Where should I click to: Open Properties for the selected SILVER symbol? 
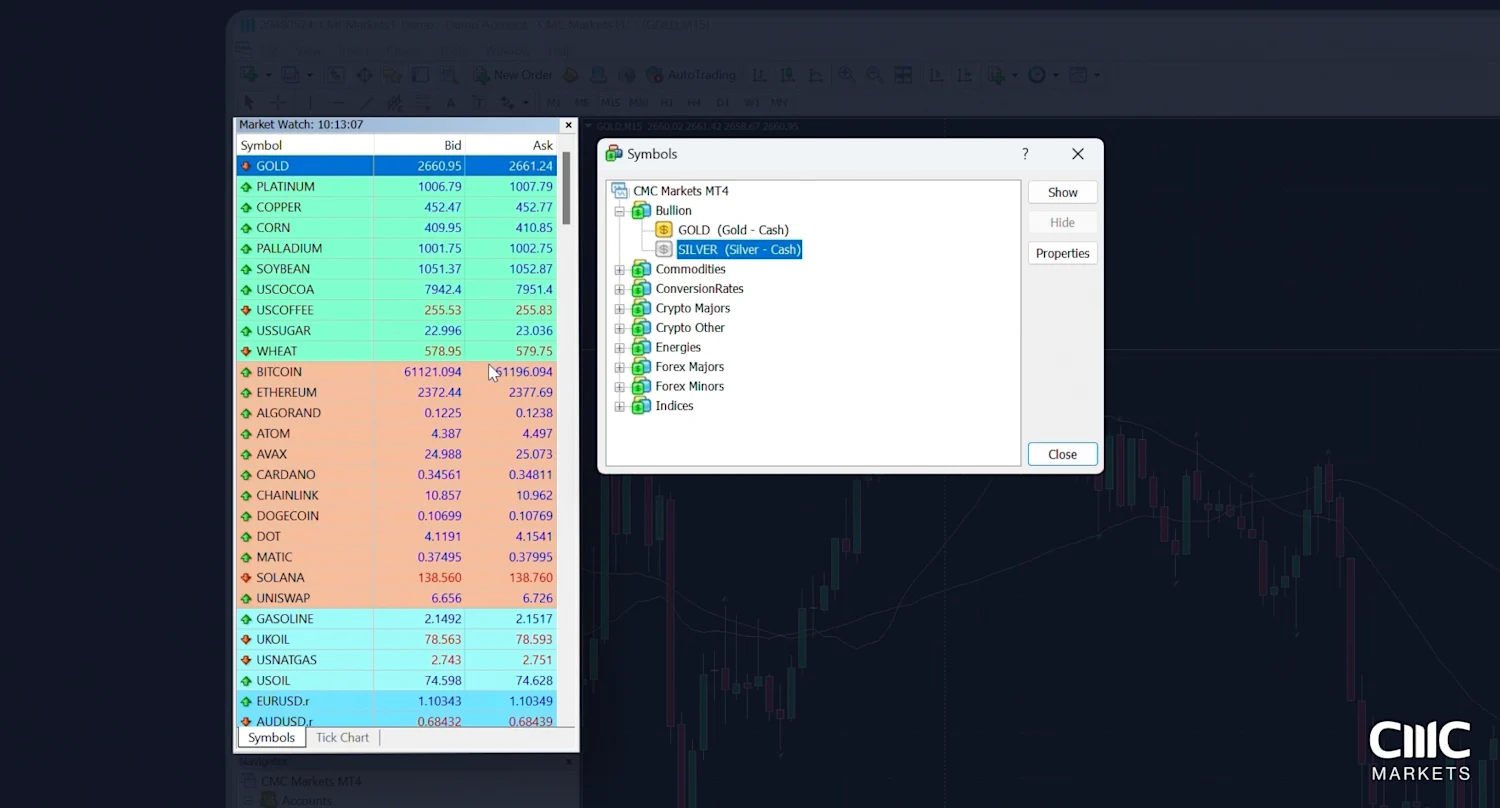[x=1062, y=253]
